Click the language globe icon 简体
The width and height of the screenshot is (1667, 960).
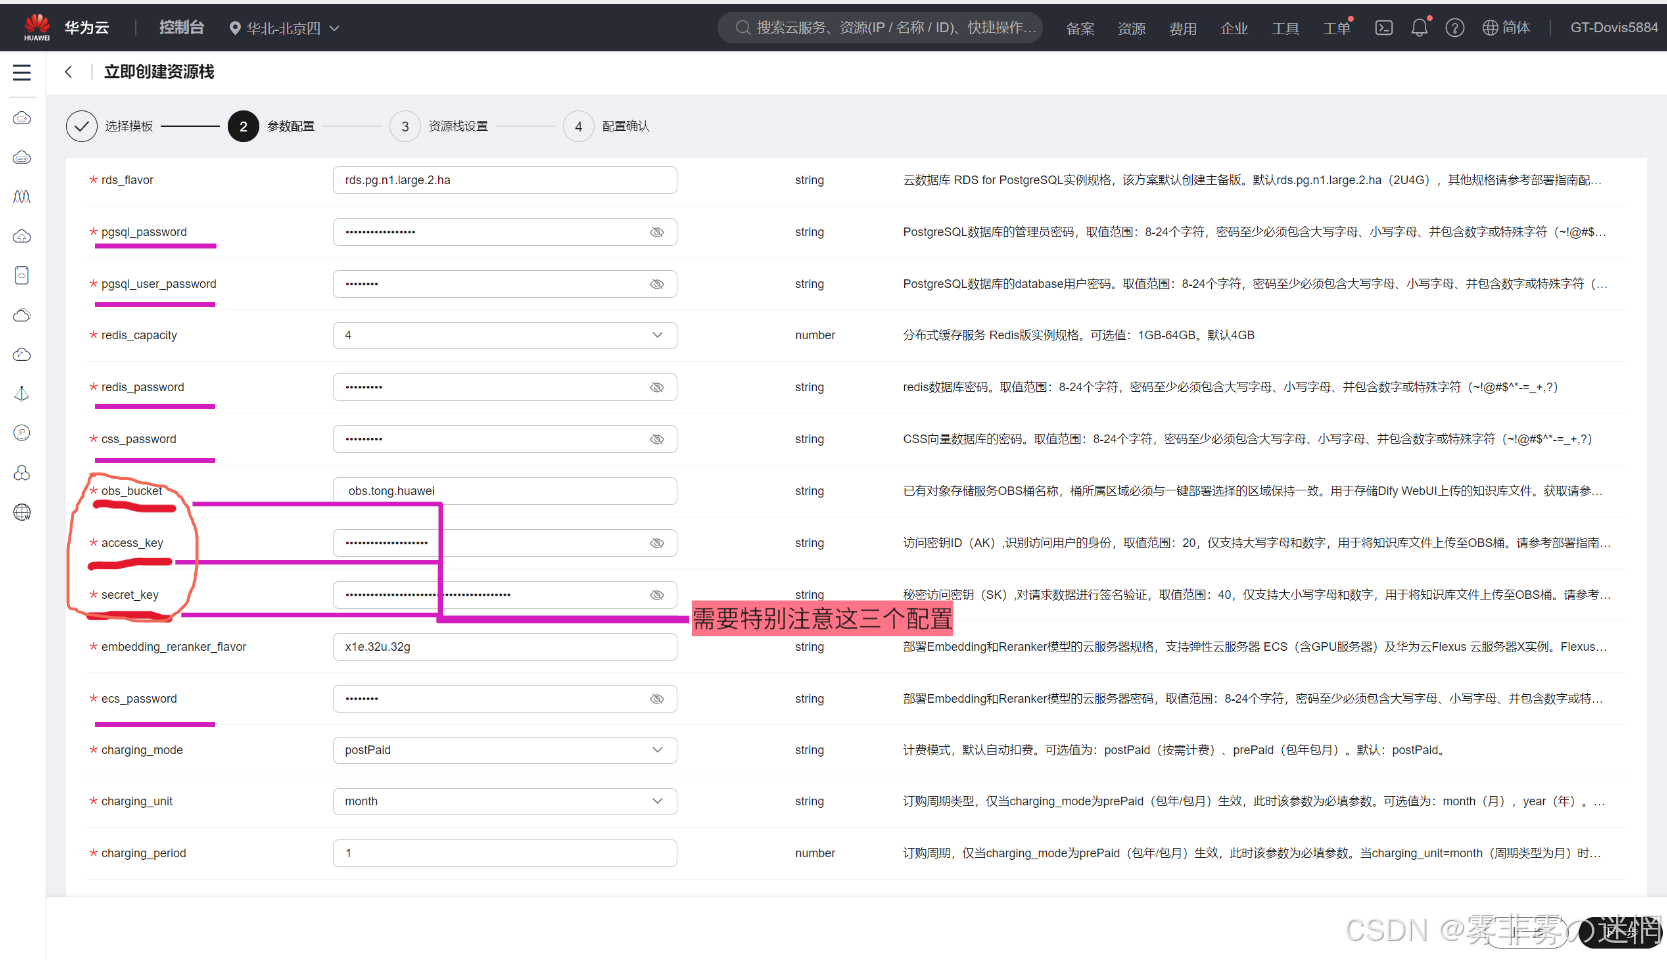(1505, 28)
